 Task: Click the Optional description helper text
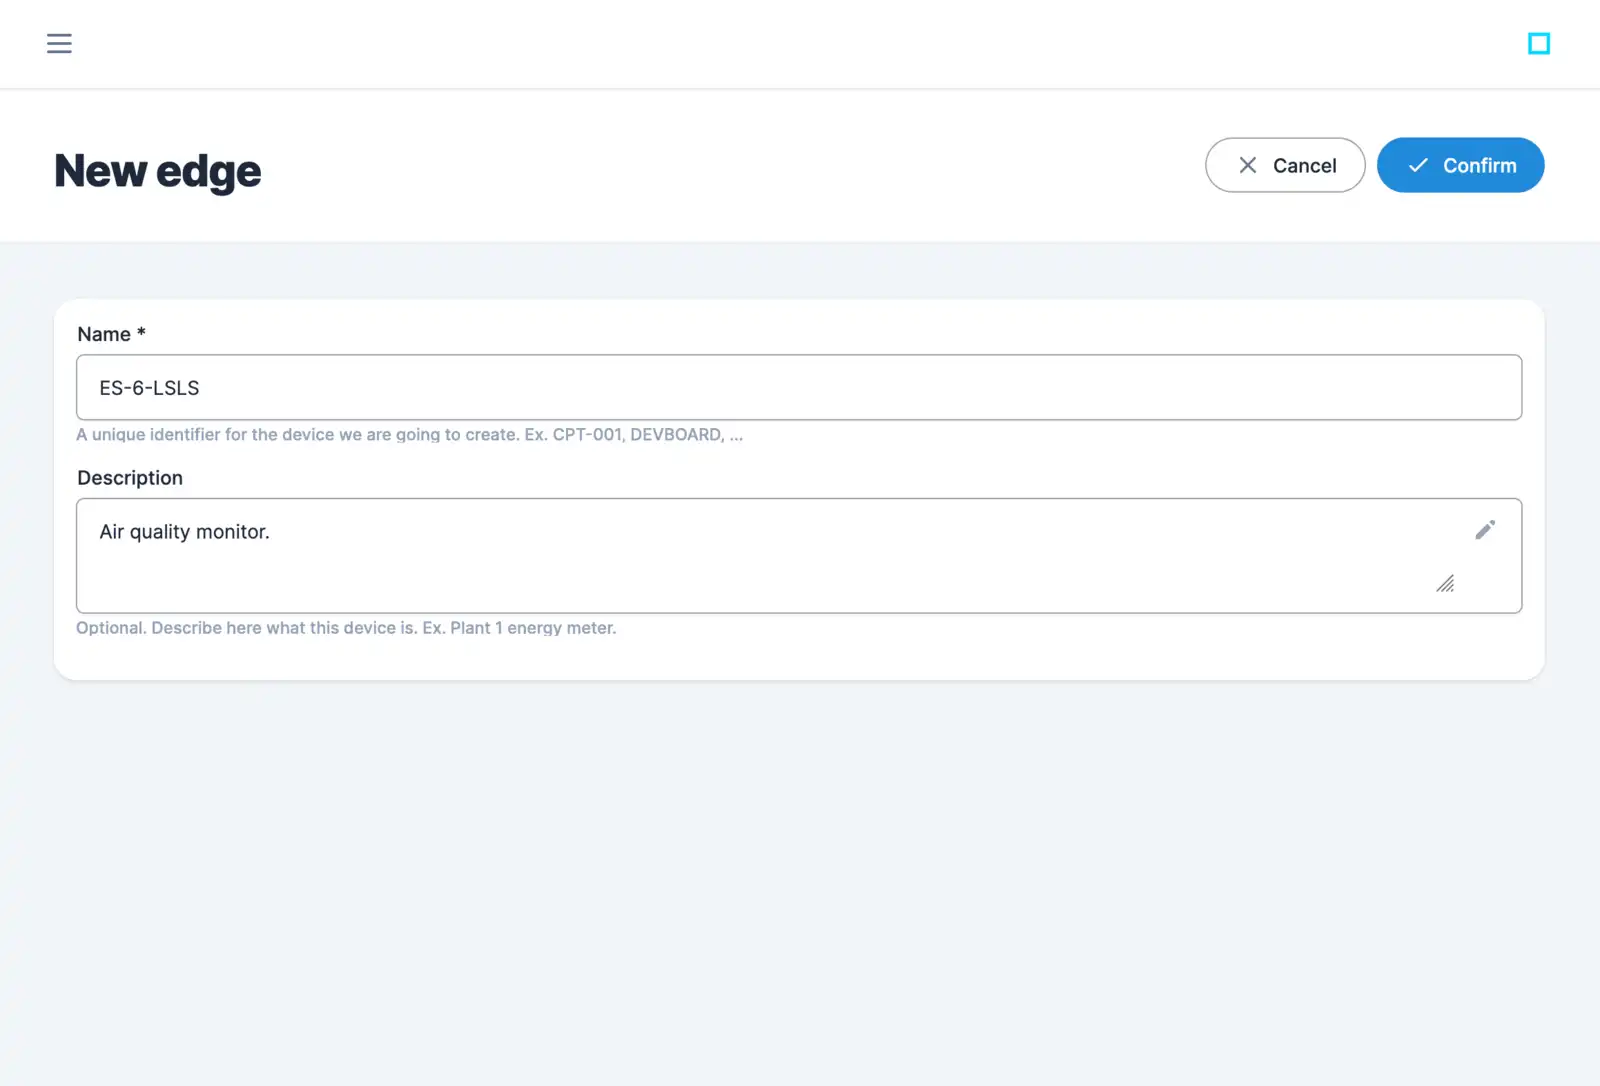coord(346,628)
